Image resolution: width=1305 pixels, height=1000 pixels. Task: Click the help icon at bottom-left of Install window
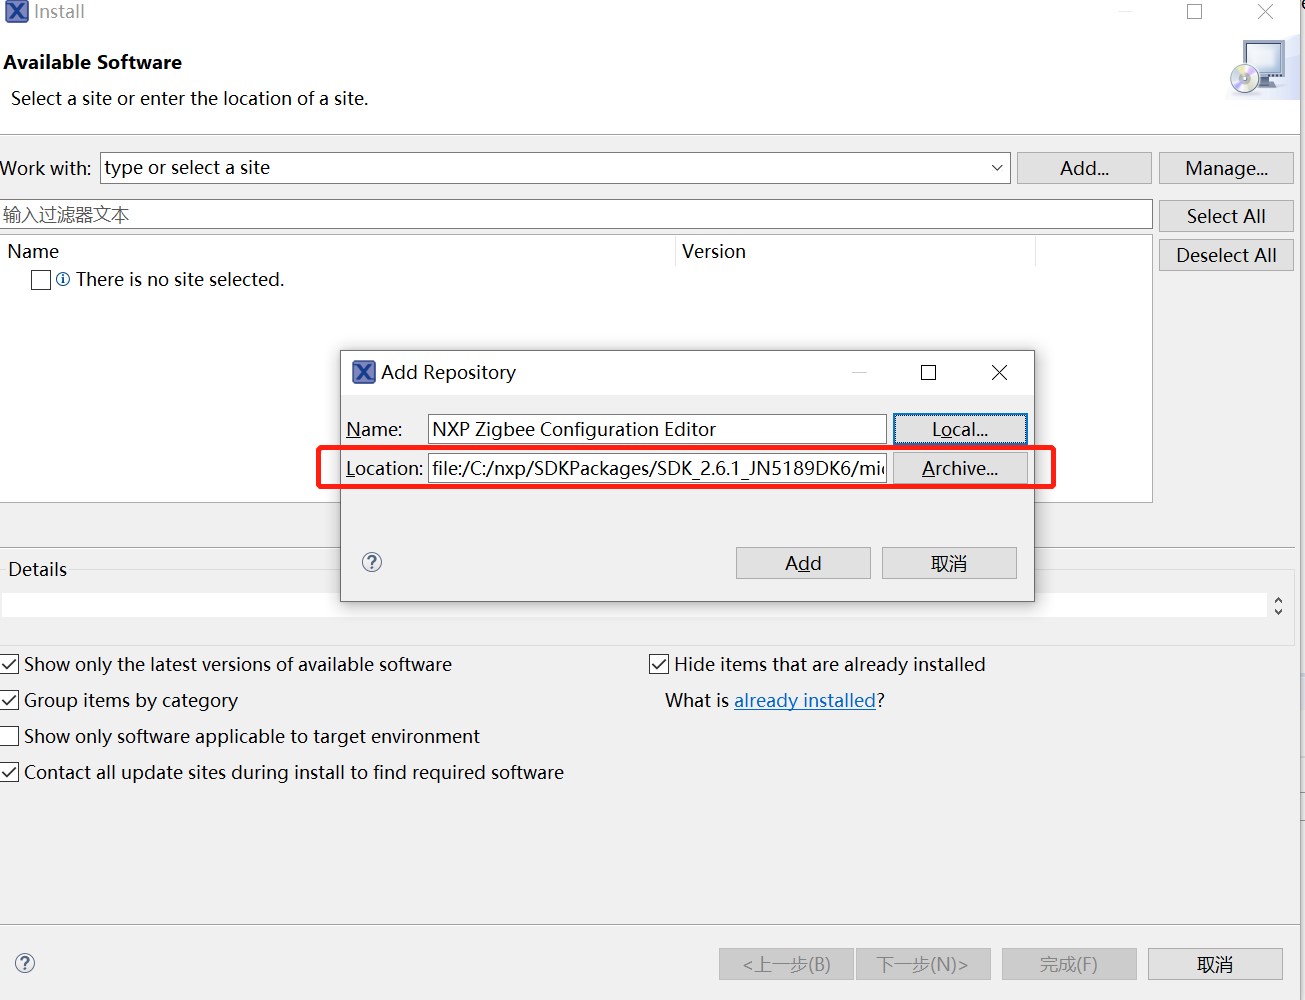[25, 963]
